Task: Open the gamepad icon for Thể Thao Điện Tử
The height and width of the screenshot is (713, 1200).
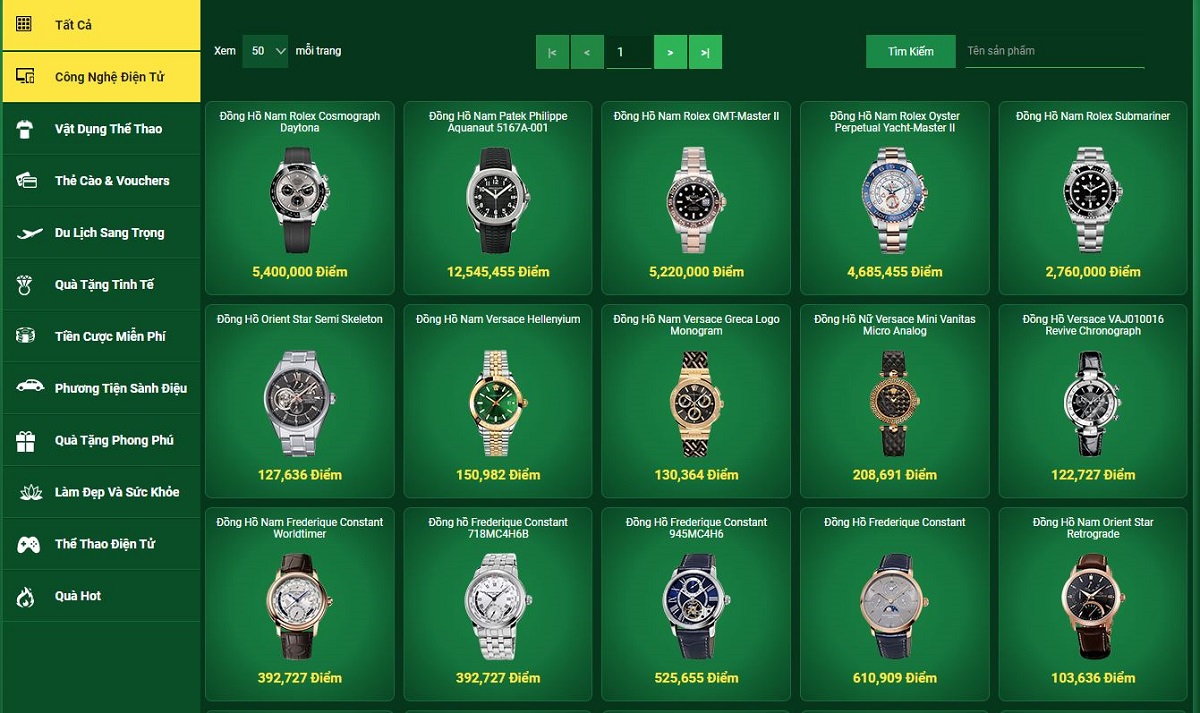Action: (x=27, y=544)
